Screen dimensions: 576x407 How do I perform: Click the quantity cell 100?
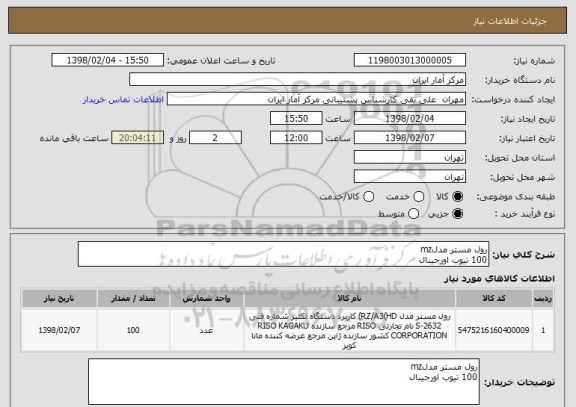133,330
